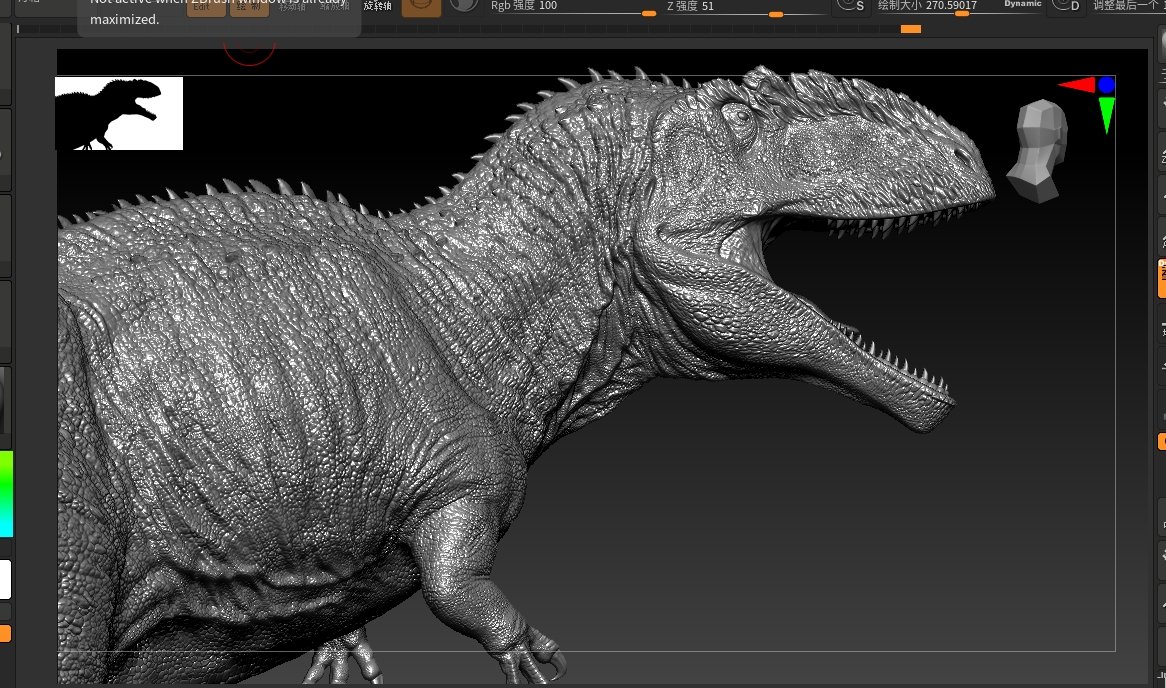
Task: Click the highlighted orange top shelf button
Action: (x=421, y=7)
